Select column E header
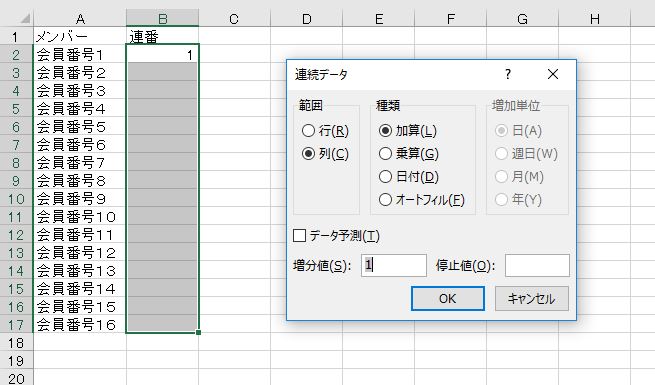 (x=379, y=18)
